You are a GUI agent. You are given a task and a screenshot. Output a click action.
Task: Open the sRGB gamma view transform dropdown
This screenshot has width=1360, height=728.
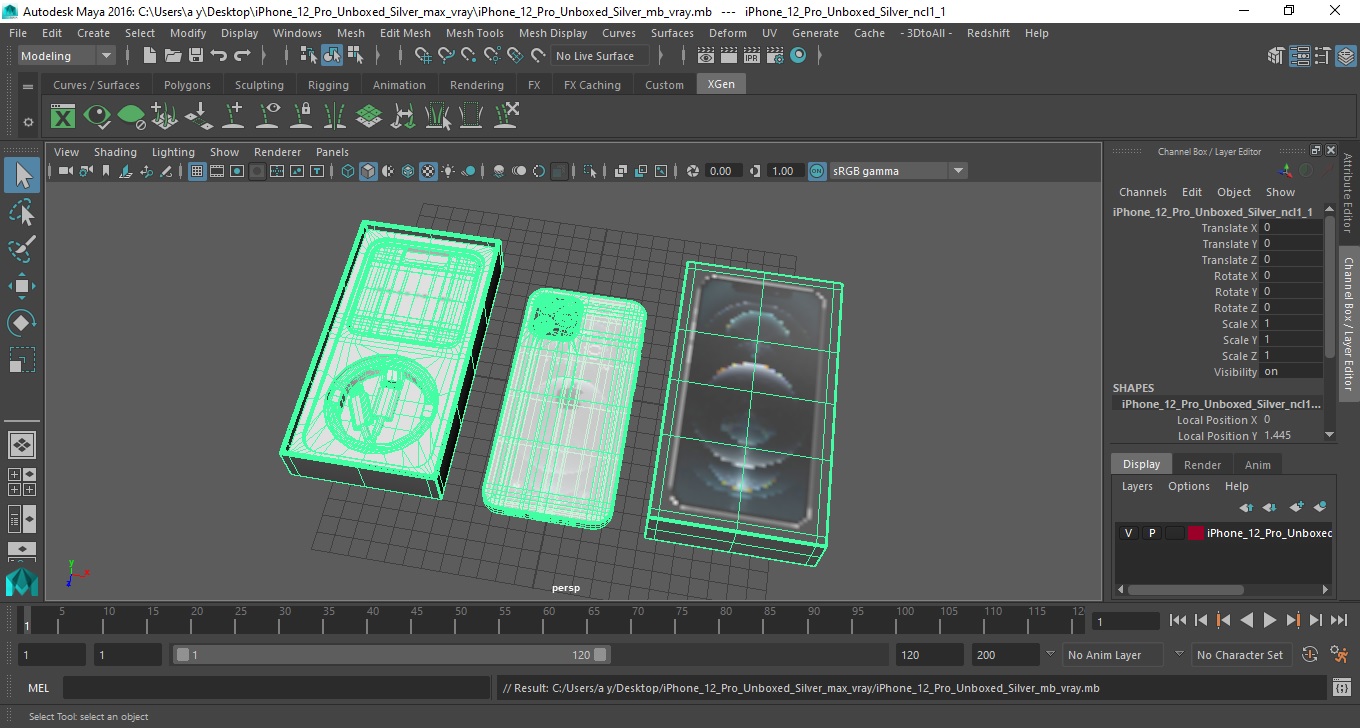point(898,171)
